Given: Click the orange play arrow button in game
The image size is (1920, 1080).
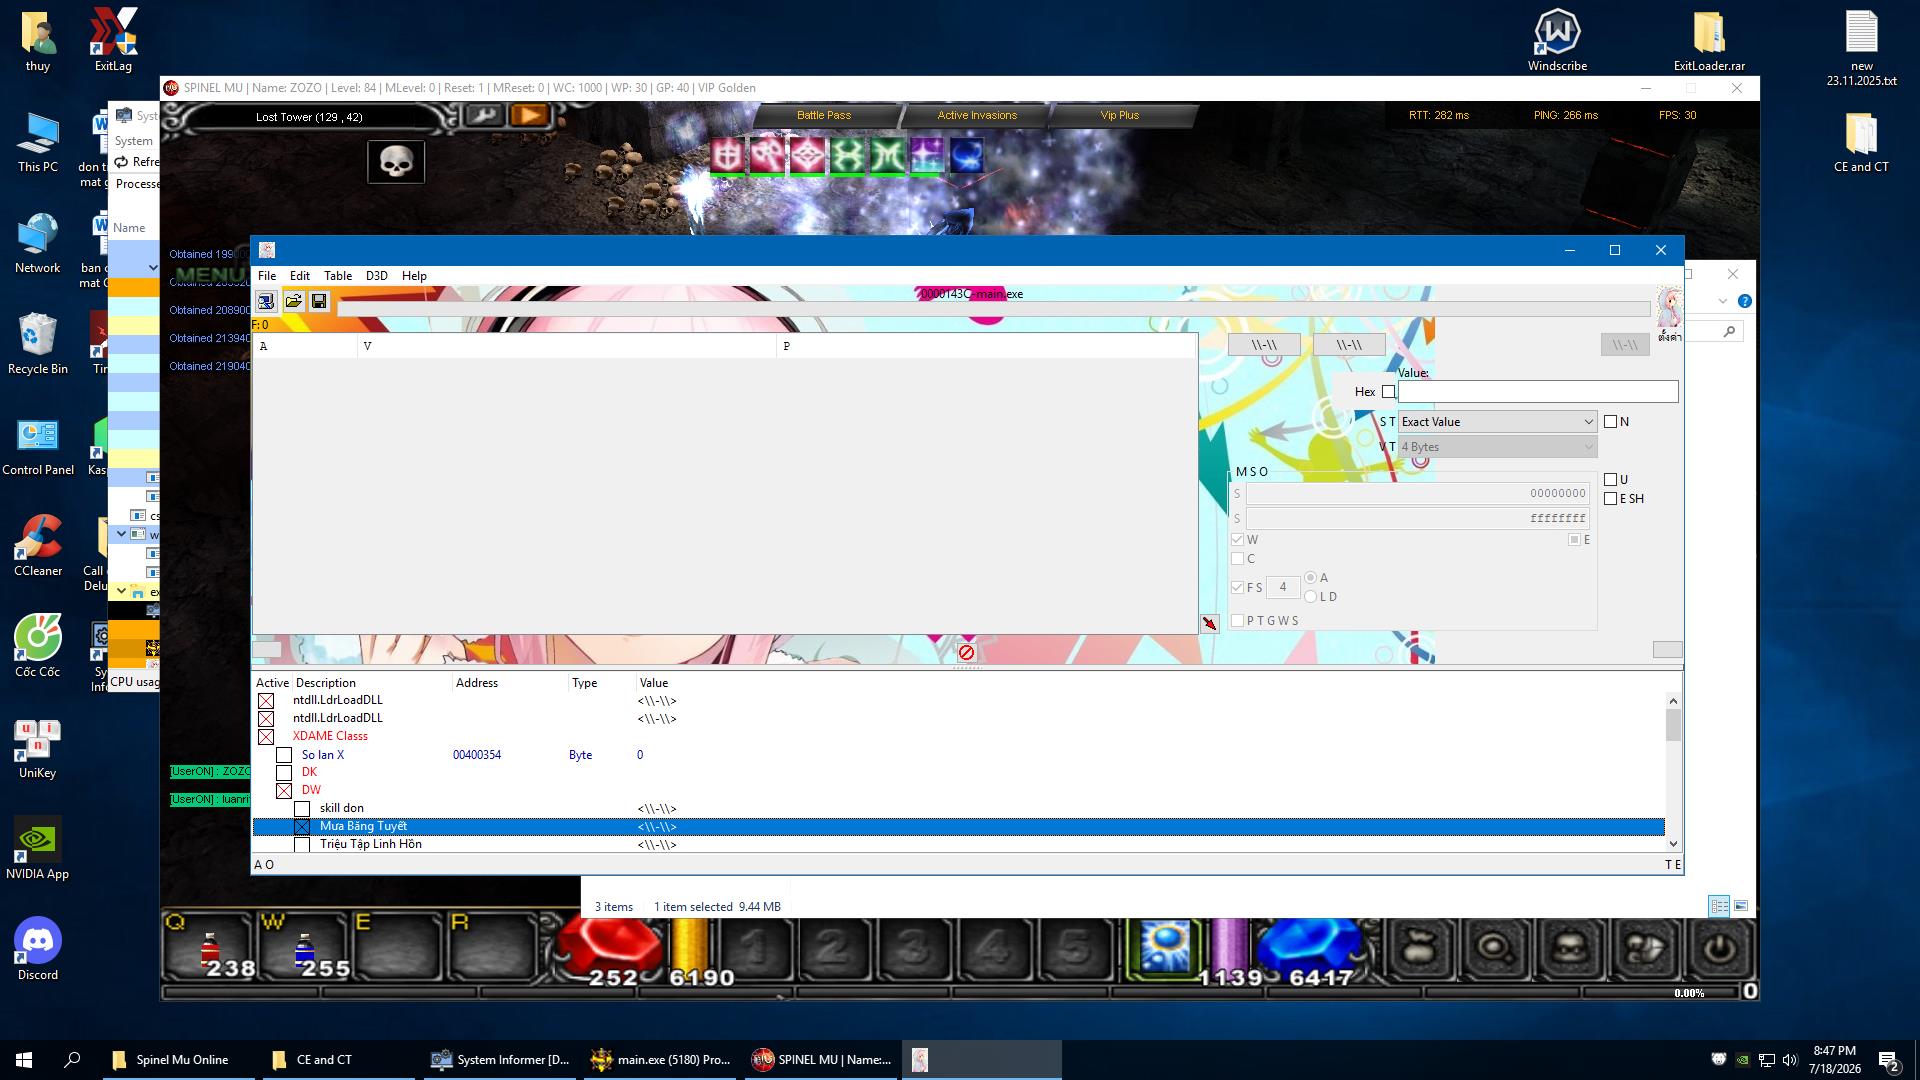Looking at the screenshot, I should coord(529,116).
